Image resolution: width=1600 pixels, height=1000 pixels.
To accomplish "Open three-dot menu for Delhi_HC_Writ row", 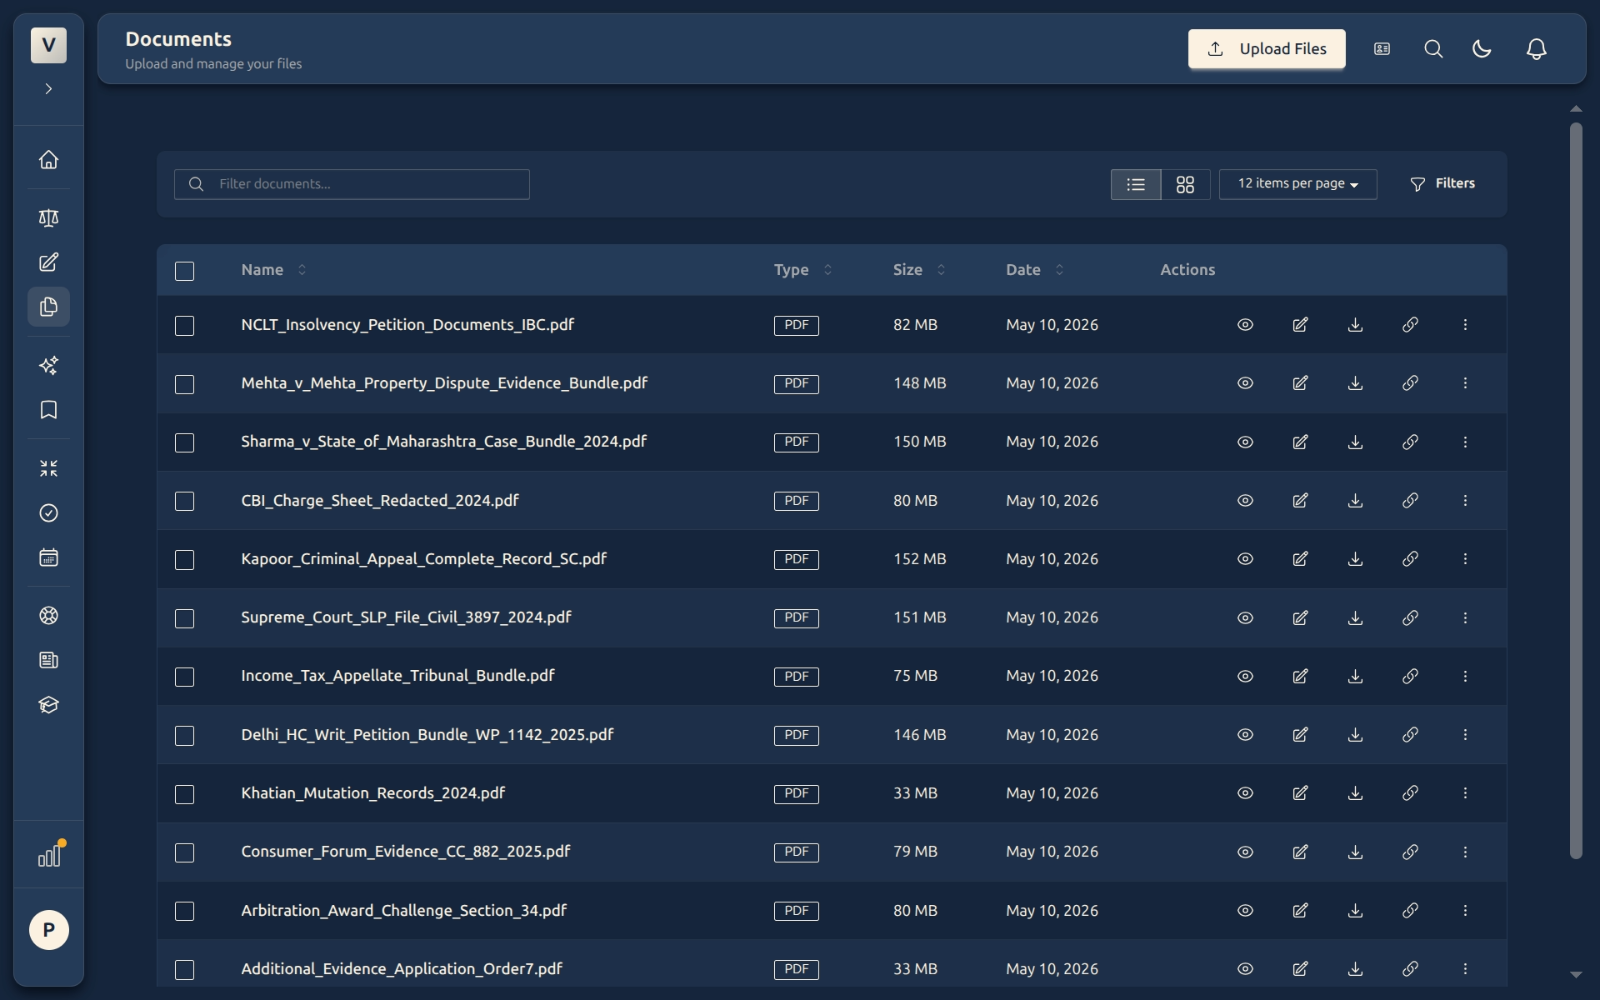I will pos(1465,735).
